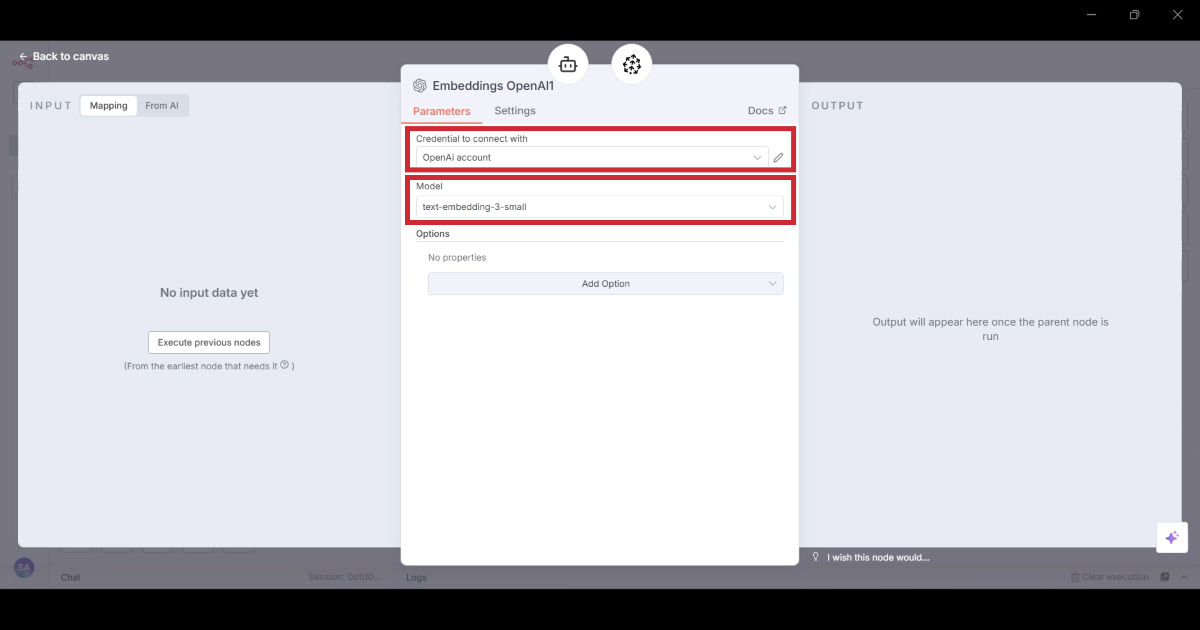Click the SA user avatar
This screenshot has width=1200, height=630.
[24, 568]
